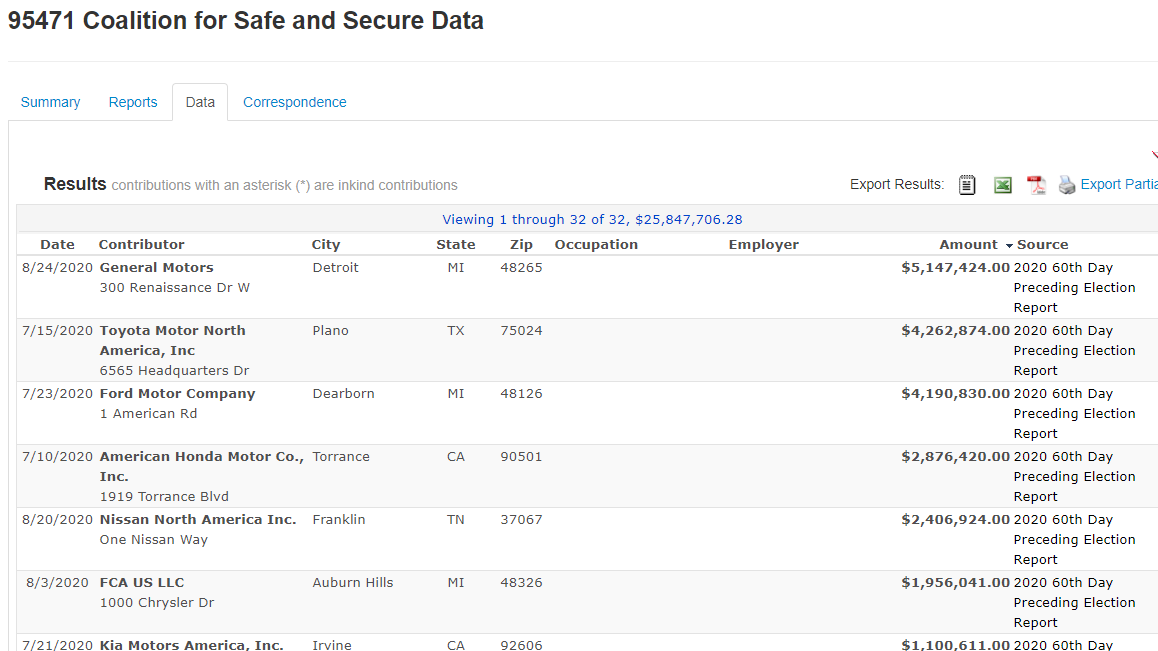
Task: Click the Amount descending sort arrow
Action: pos(1009,245)
